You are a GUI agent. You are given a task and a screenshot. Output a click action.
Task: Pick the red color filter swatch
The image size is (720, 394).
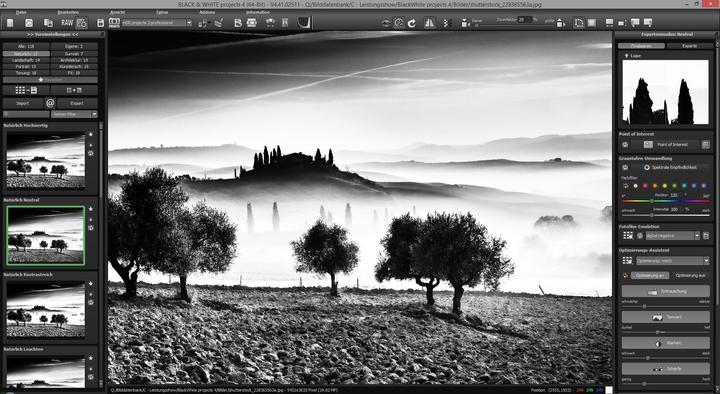click(645, 186)
